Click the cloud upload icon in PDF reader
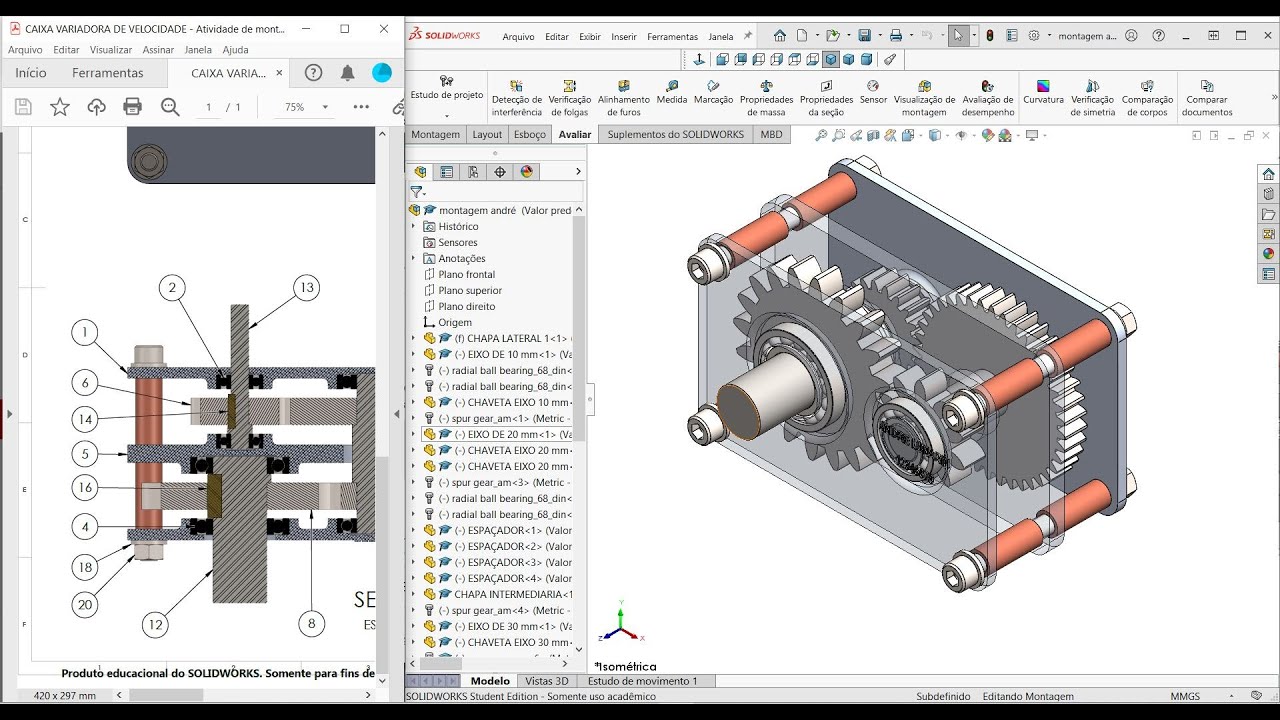This screenshot has height=720, width=1280. click(x=97, y=107)
